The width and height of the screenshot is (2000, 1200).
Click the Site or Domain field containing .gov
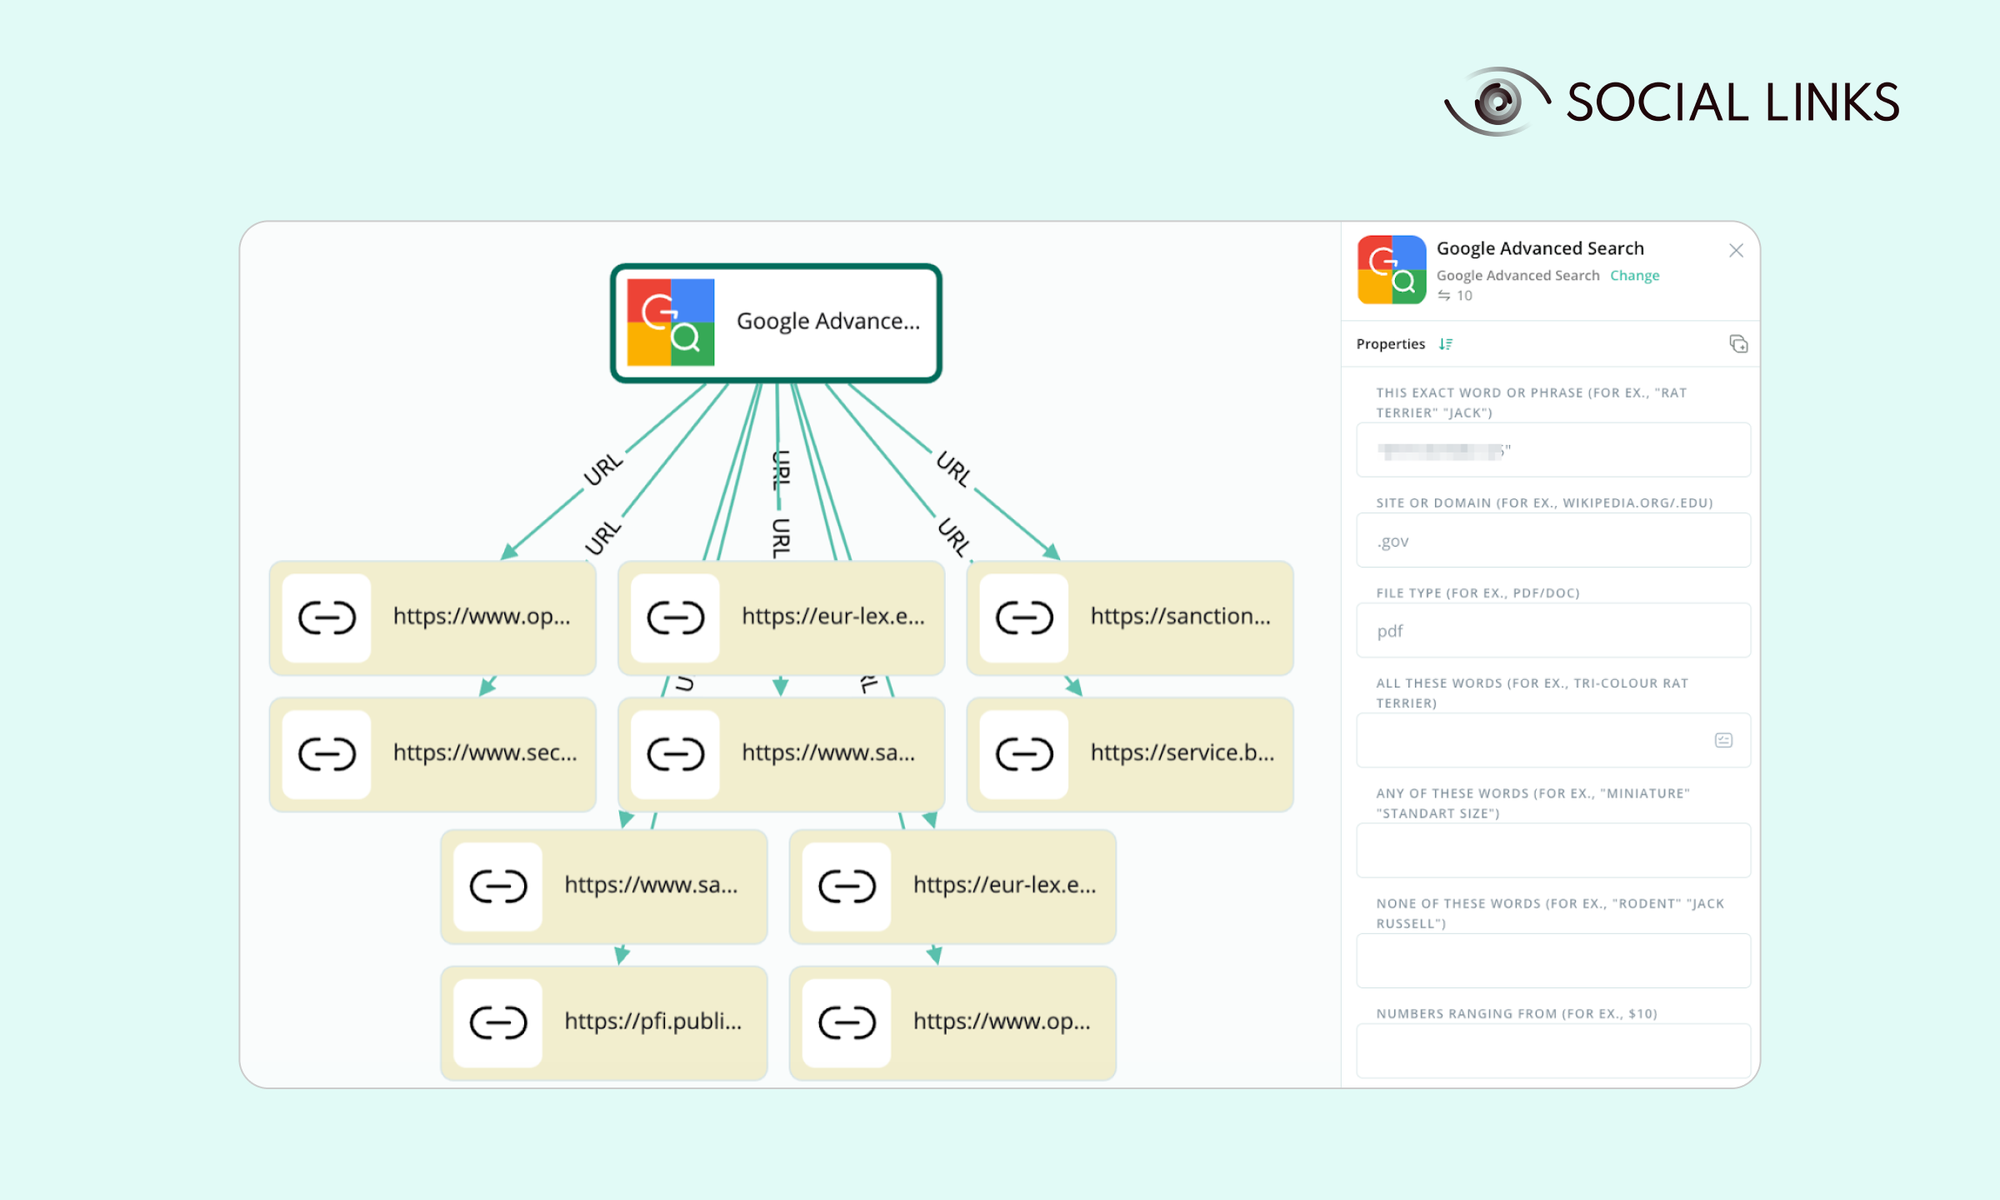click(1552, 541)
